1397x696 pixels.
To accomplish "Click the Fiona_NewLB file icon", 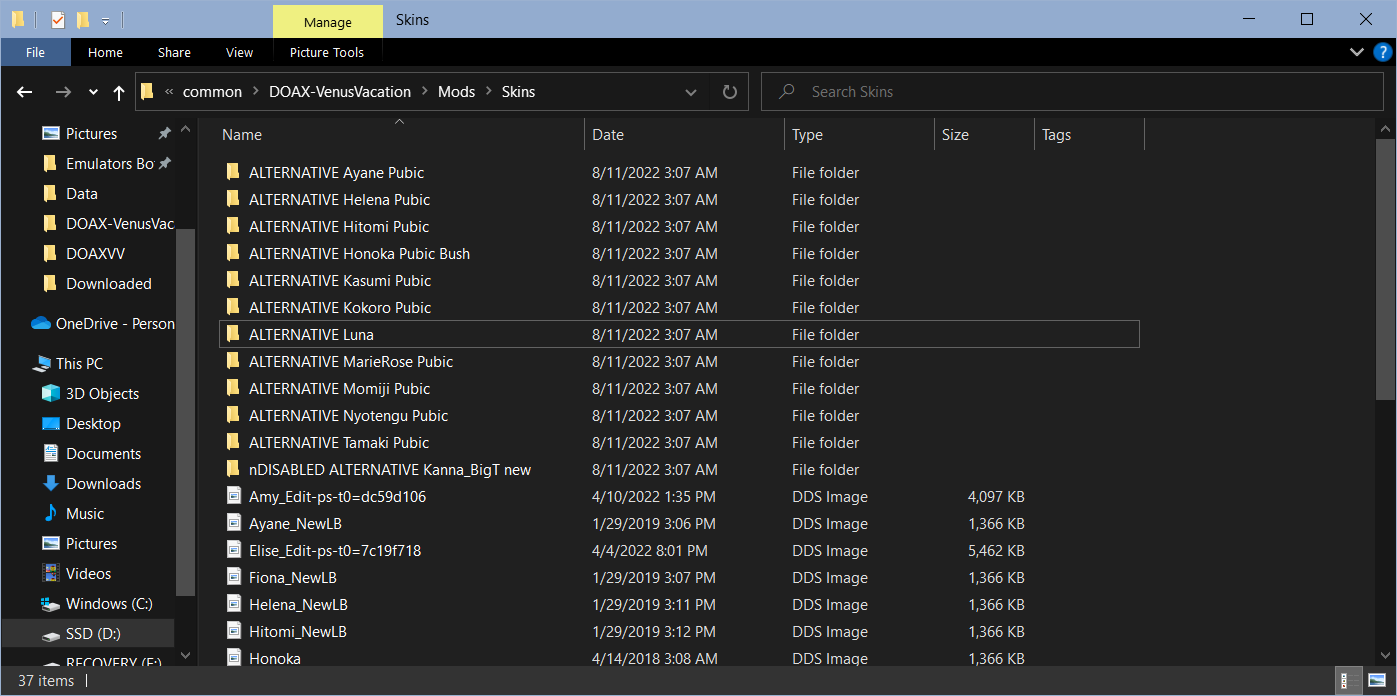I will pyautogui.click(x=234, y=578).
